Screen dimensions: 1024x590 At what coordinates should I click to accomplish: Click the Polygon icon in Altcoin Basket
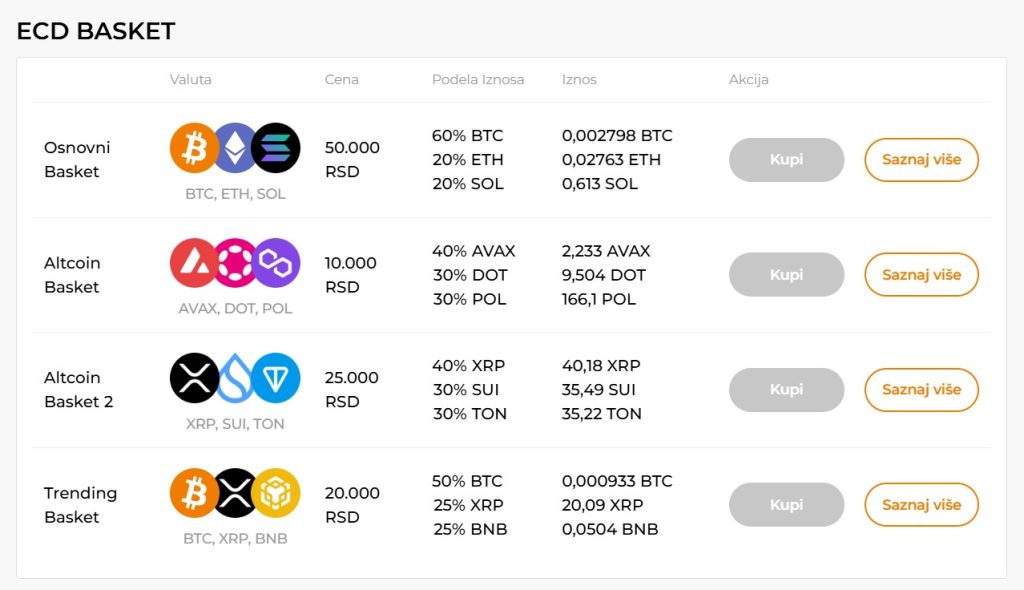[x=276, y=263]
